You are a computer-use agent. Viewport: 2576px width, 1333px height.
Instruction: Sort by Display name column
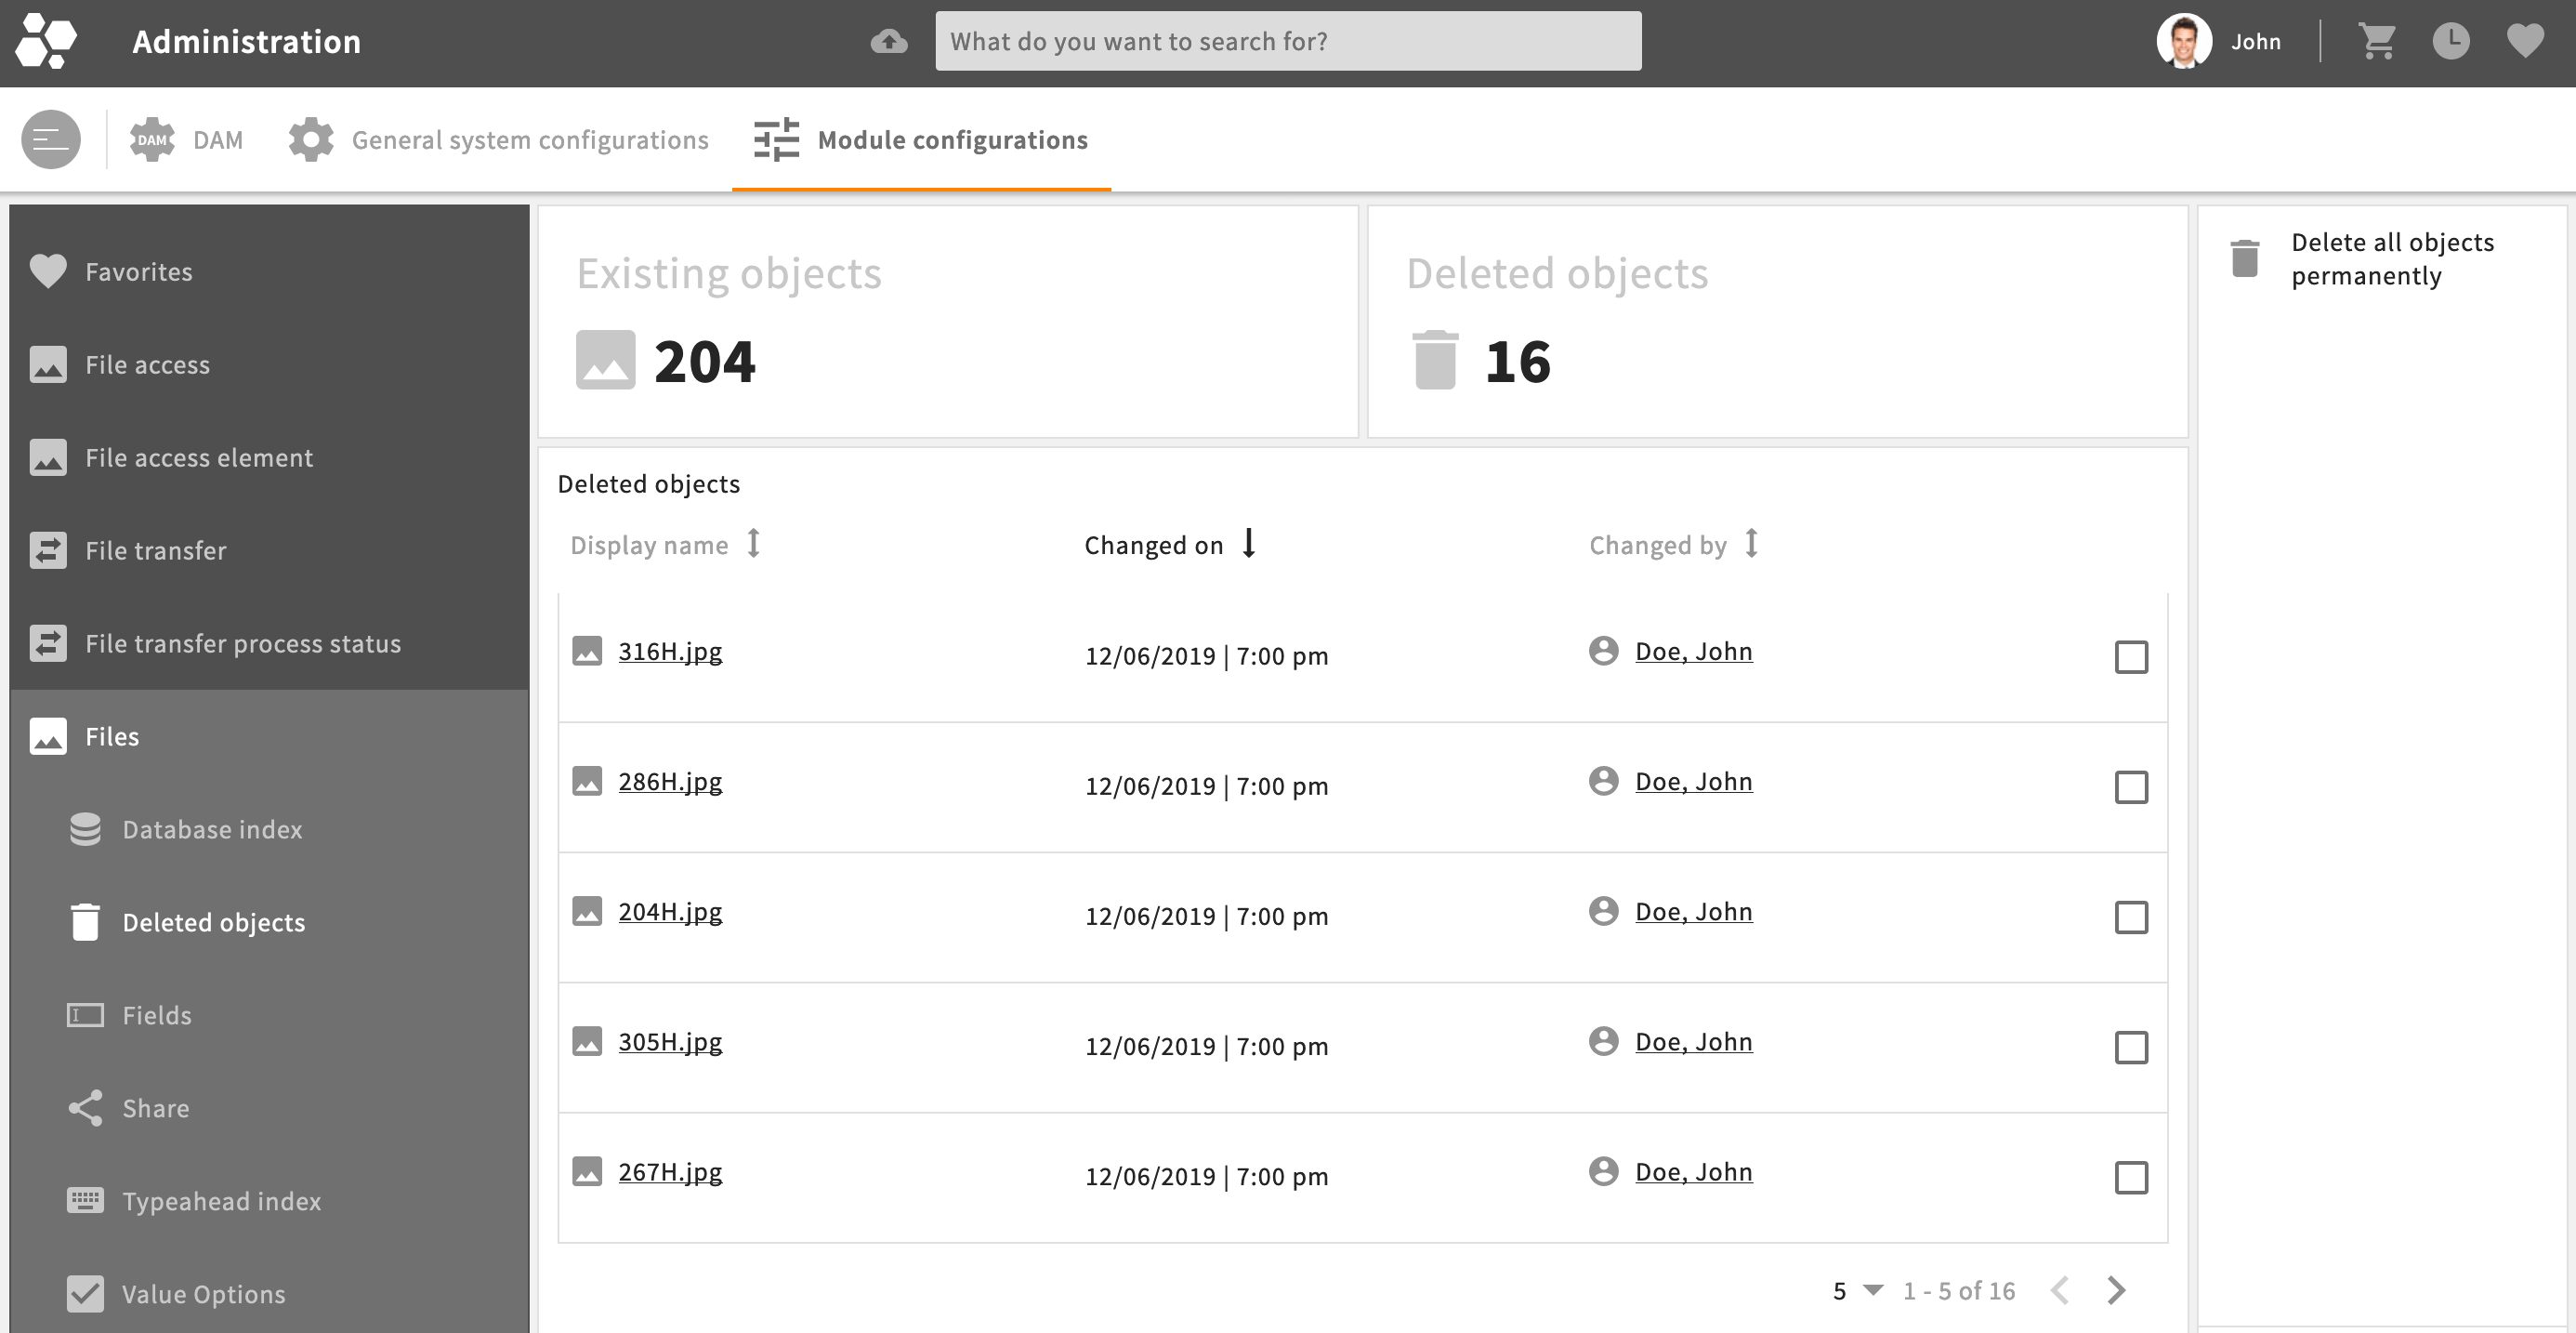[x=666, y=544]
